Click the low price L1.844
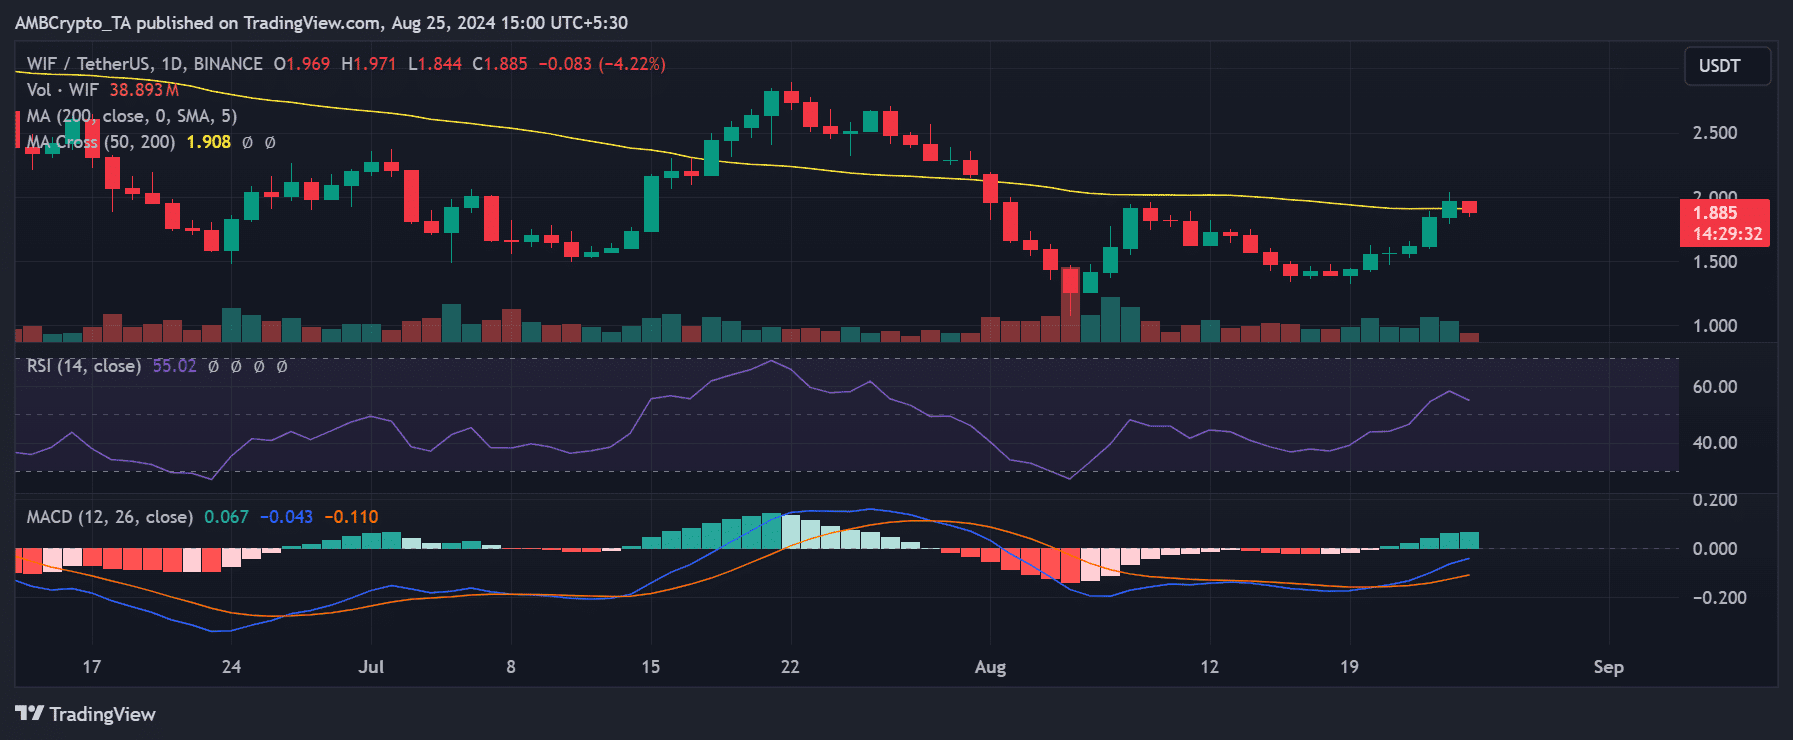This screenshot has width=1793, height=740. coord(435,64)
